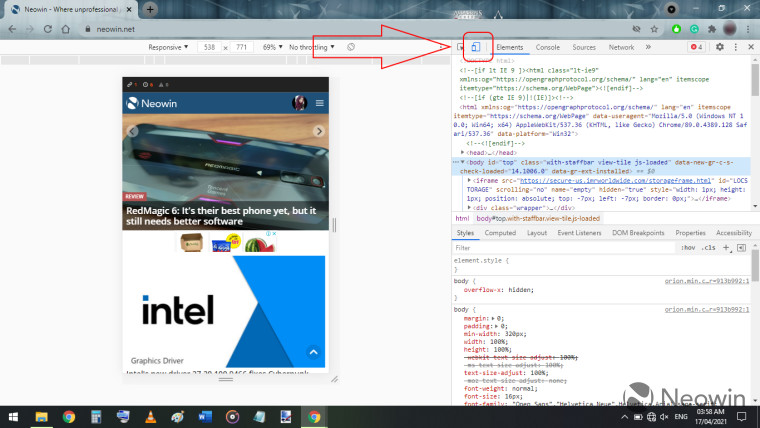
Task: Expand the iframe element node
Action: [469, 180]
